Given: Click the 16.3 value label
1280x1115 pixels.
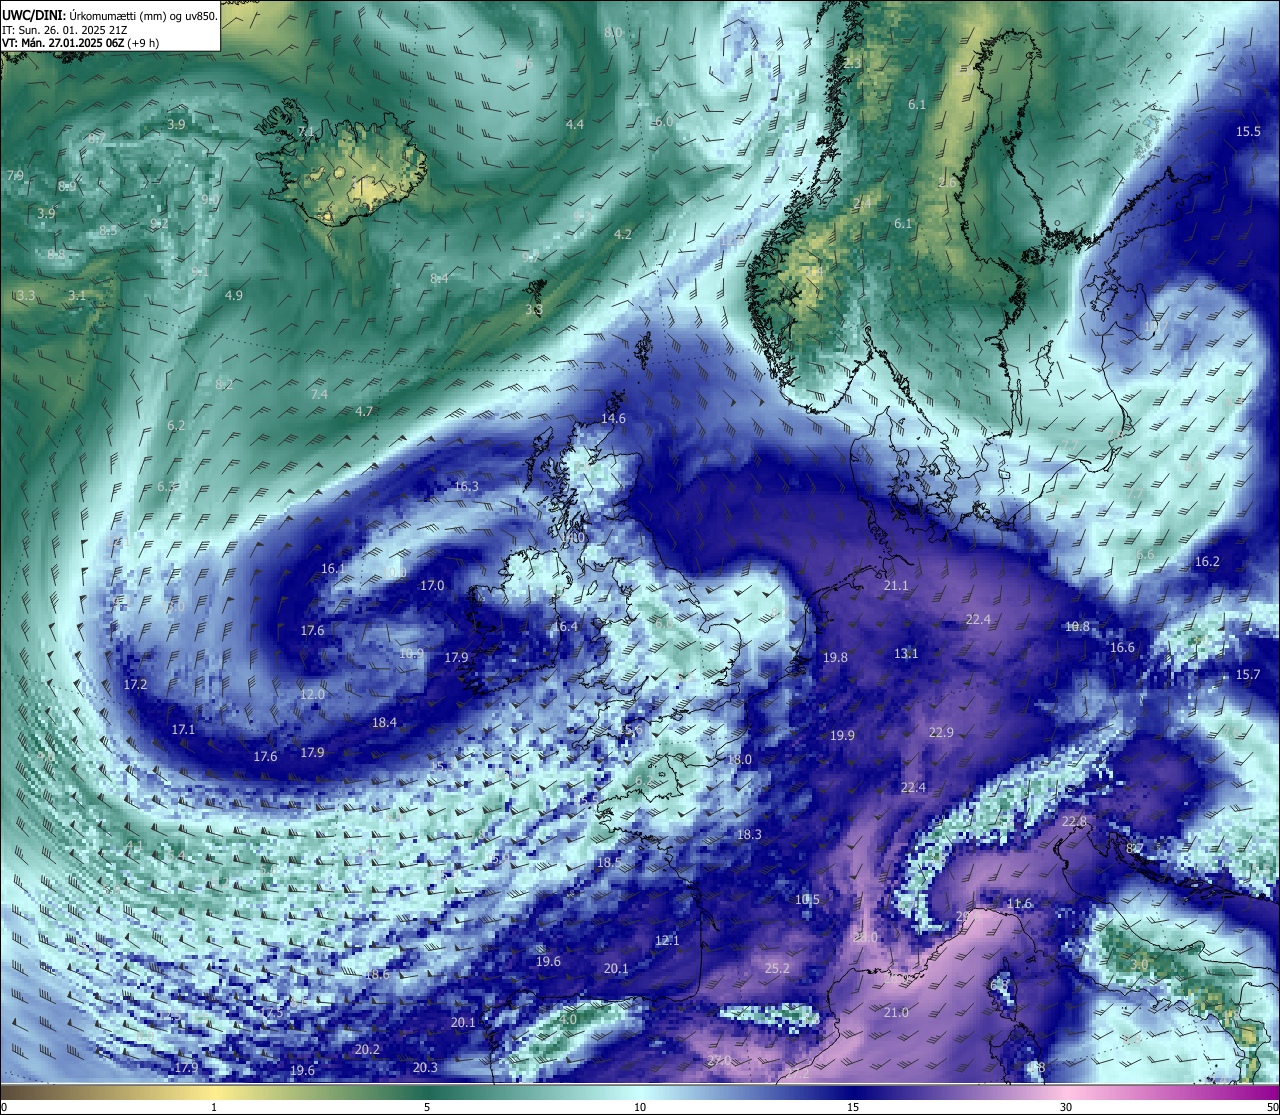Looking at the screenshot, I should click(466, 487).
